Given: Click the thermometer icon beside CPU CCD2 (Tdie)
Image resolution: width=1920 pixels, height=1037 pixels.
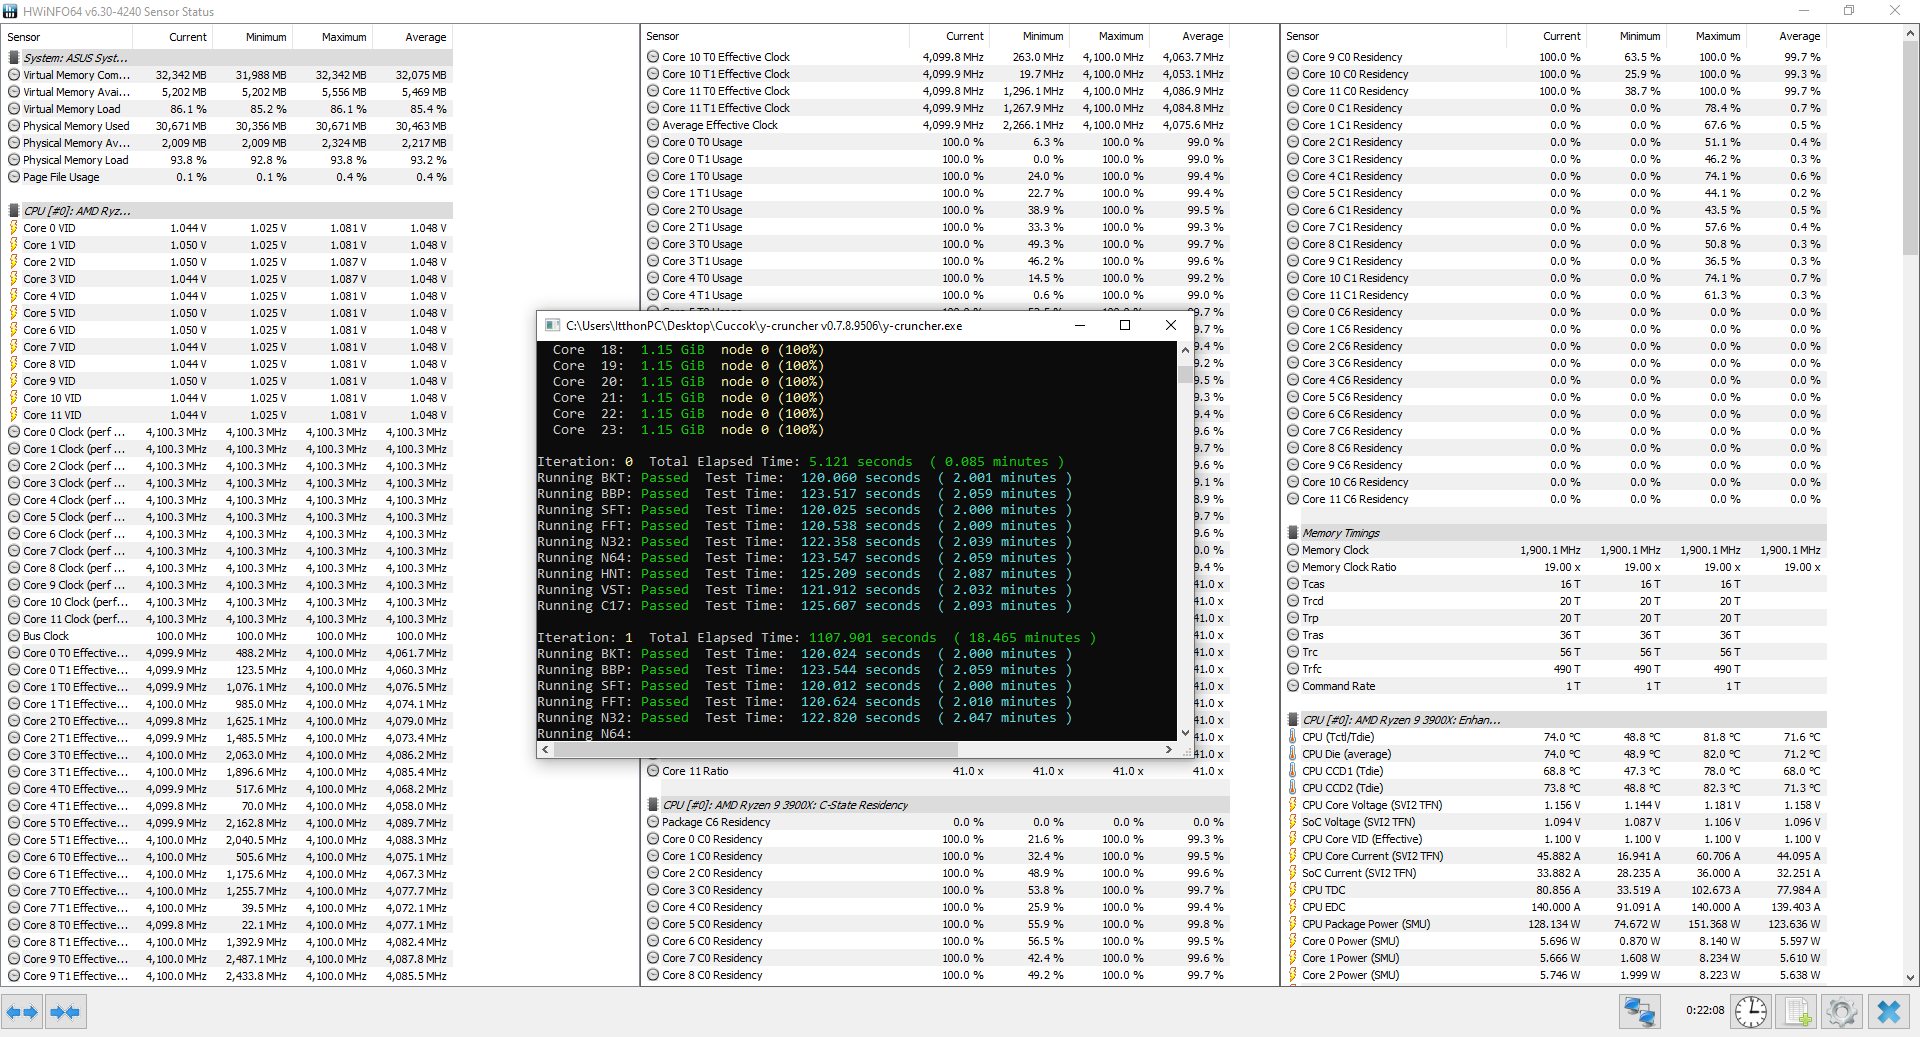Looking at the screenshot, I should (1293, 788).
